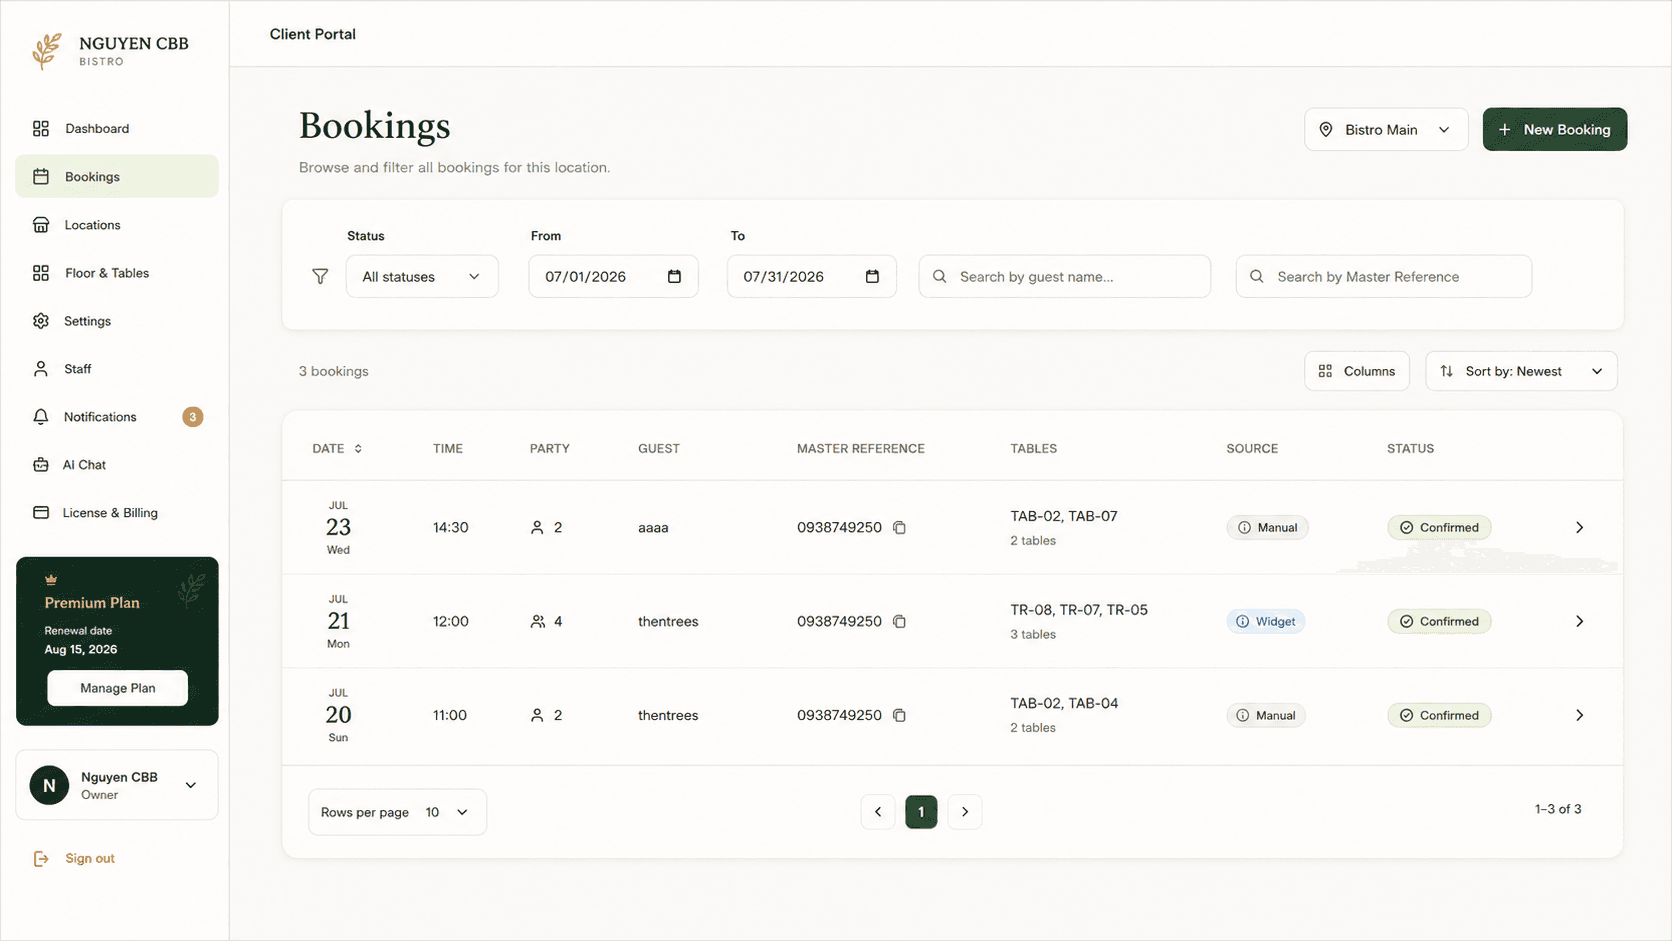The height and width of the screenshot is (941, 1672).
Task: Click the Staff person icon
Action: coord(41,369)
